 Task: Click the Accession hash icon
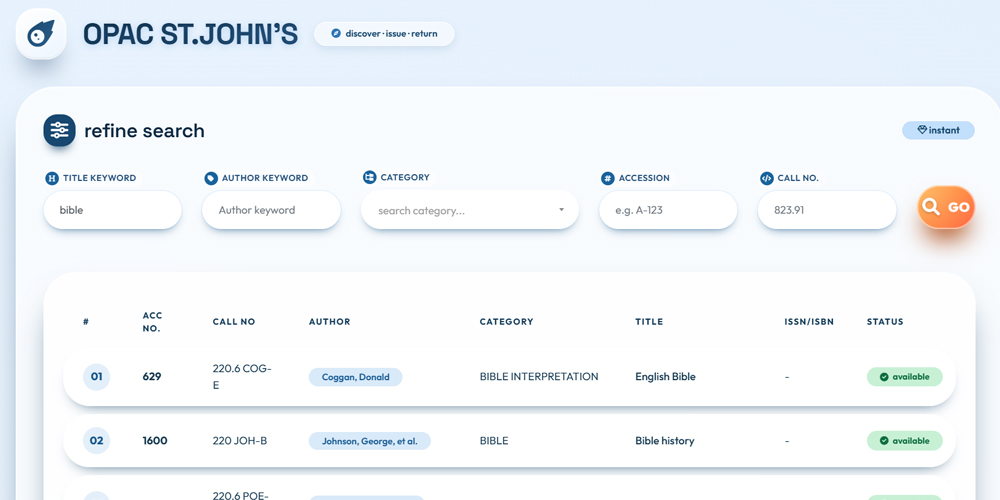(x=608, y=179)
